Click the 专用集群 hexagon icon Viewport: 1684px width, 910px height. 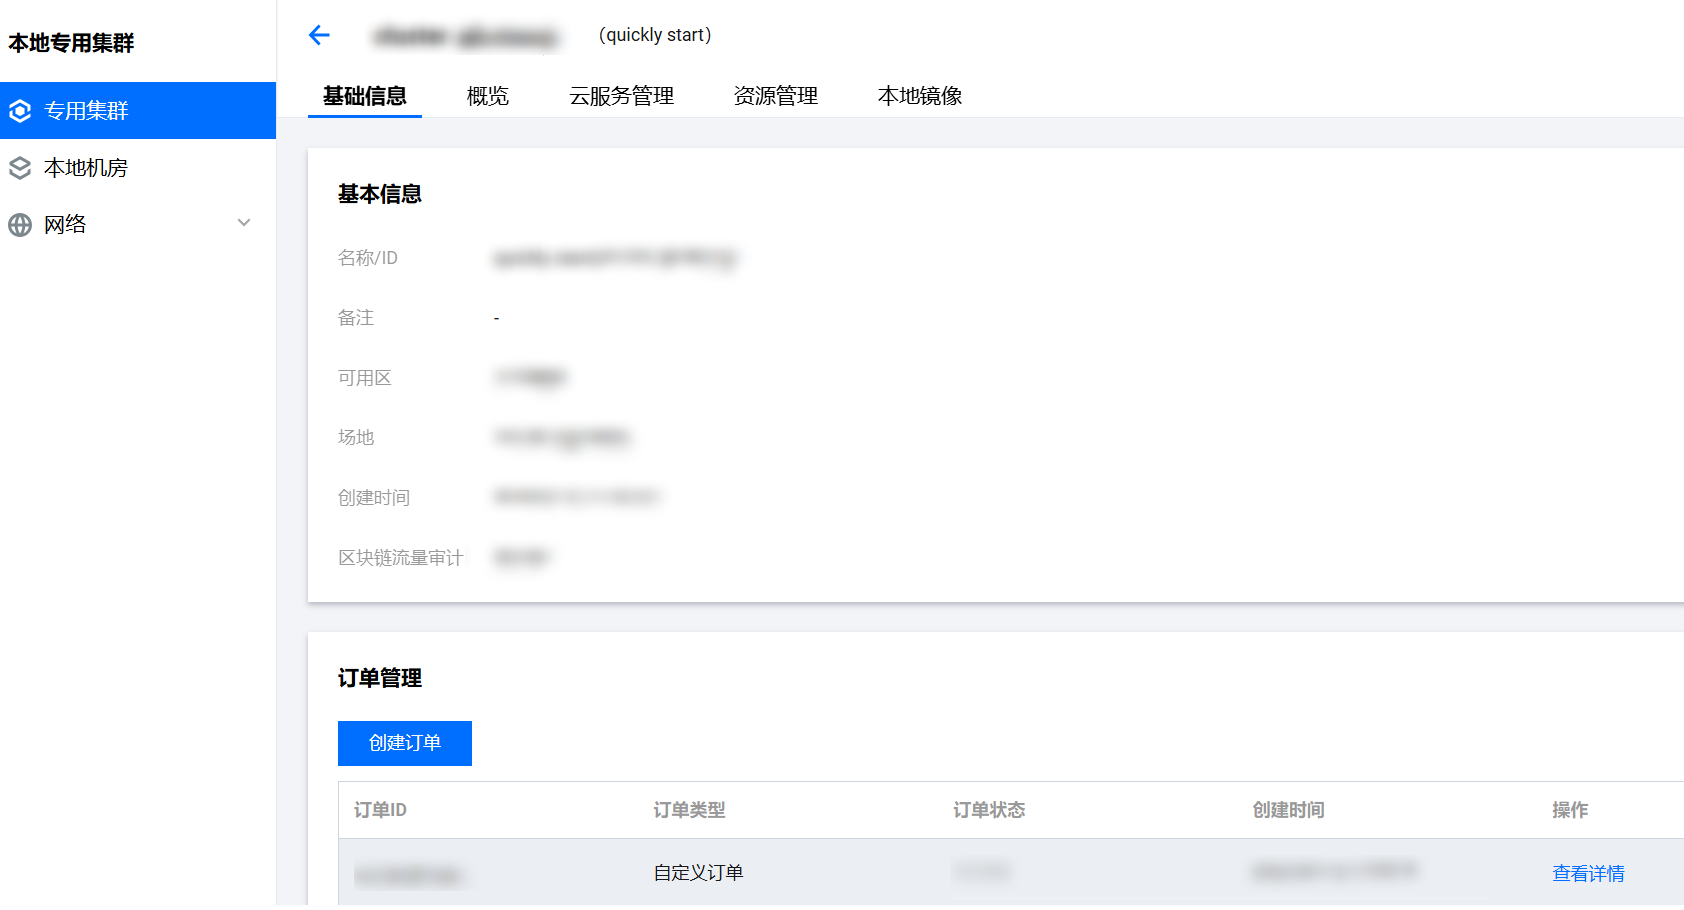[20, 111]
